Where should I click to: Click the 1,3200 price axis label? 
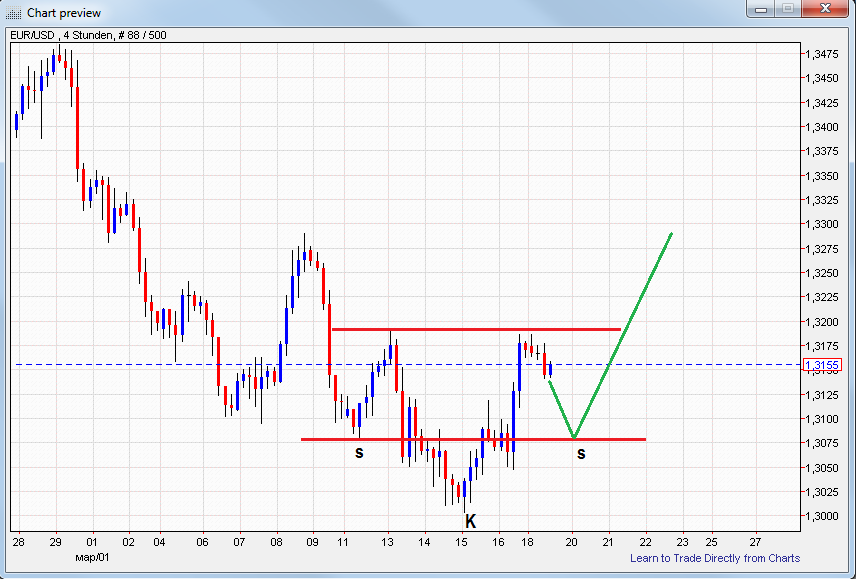click(x=823, y=322)
